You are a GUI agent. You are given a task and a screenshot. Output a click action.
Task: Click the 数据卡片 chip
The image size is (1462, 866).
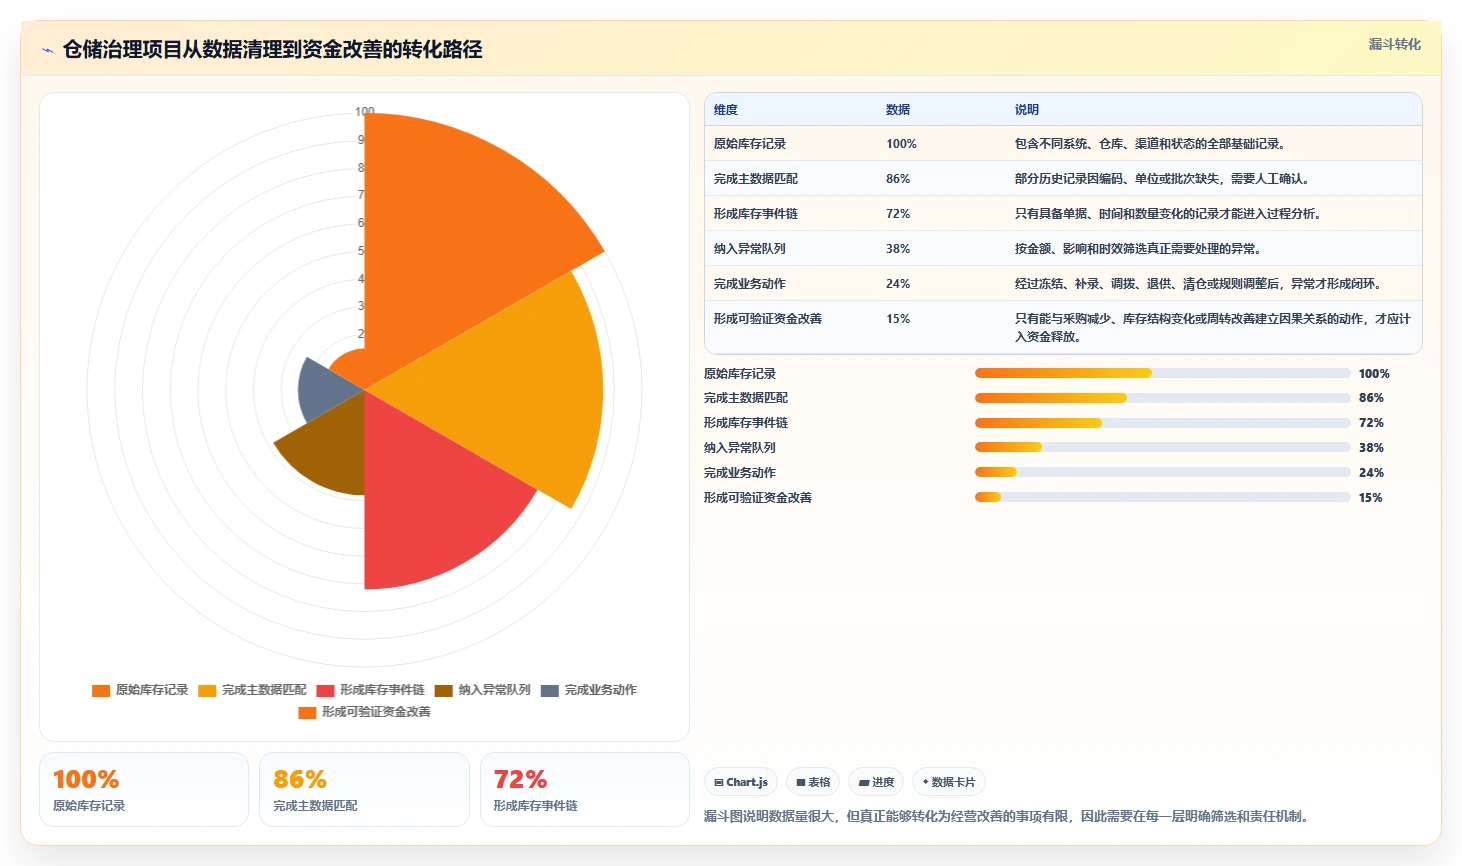pos(949,782)
